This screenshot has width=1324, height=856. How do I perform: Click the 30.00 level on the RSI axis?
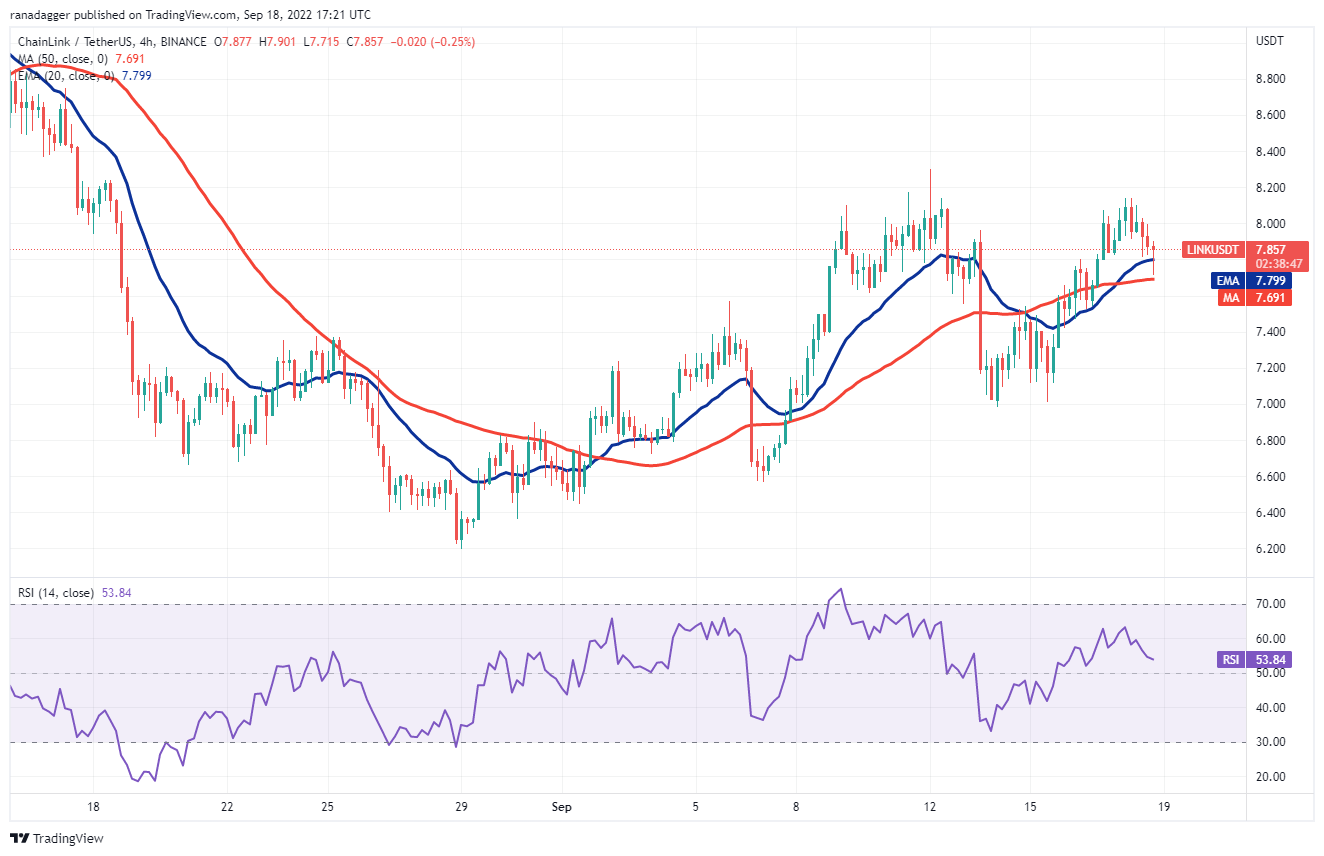(1268, 742)
